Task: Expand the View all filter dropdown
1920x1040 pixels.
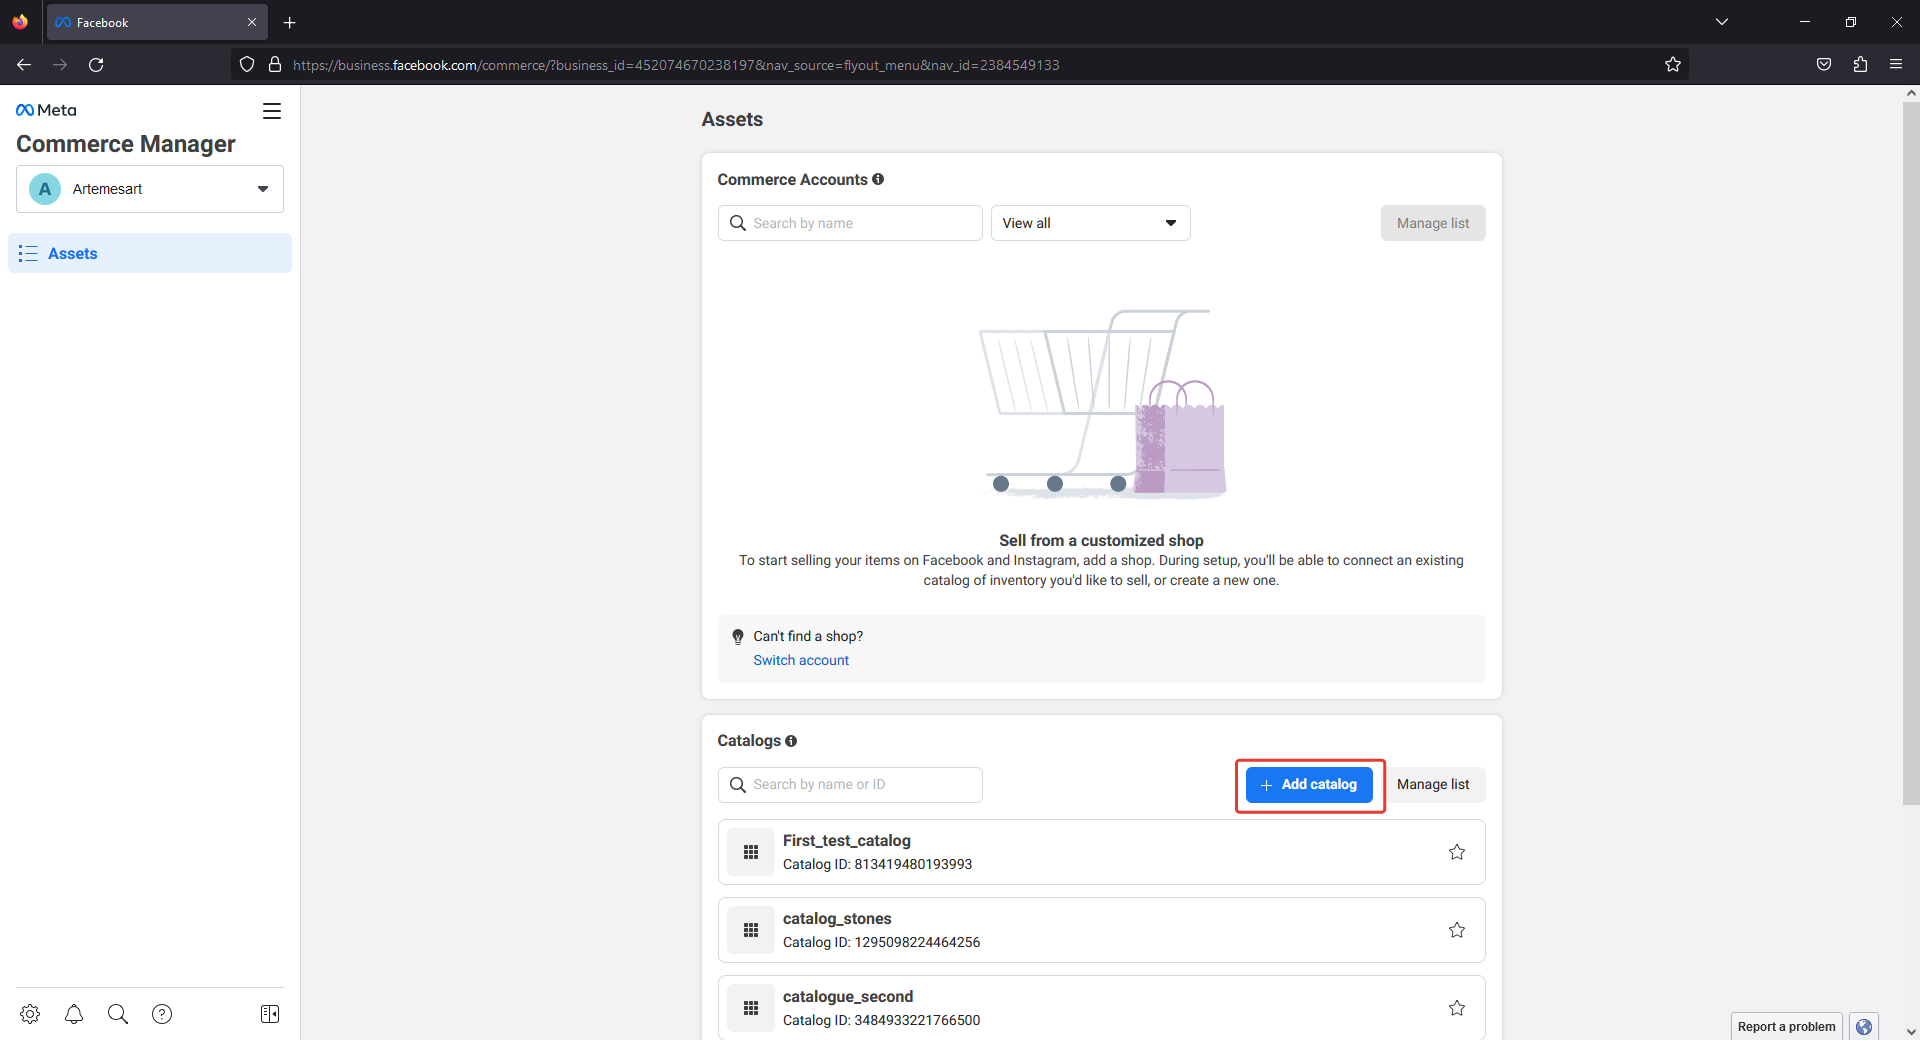Action: (x=1091, y=223)
